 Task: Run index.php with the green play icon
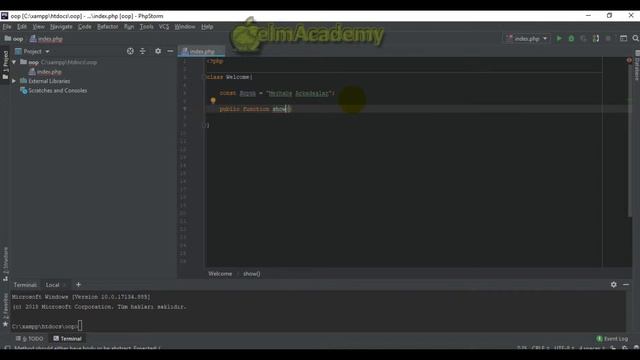tap(559, 38)
